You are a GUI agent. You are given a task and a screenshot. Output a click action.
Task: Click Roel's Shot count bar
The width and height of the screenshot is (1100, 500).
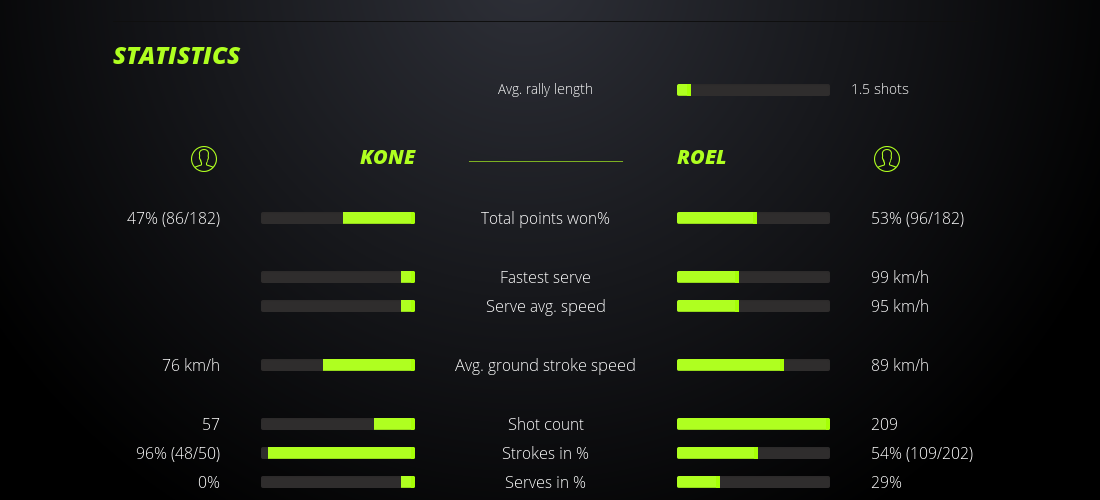point(753,424)
